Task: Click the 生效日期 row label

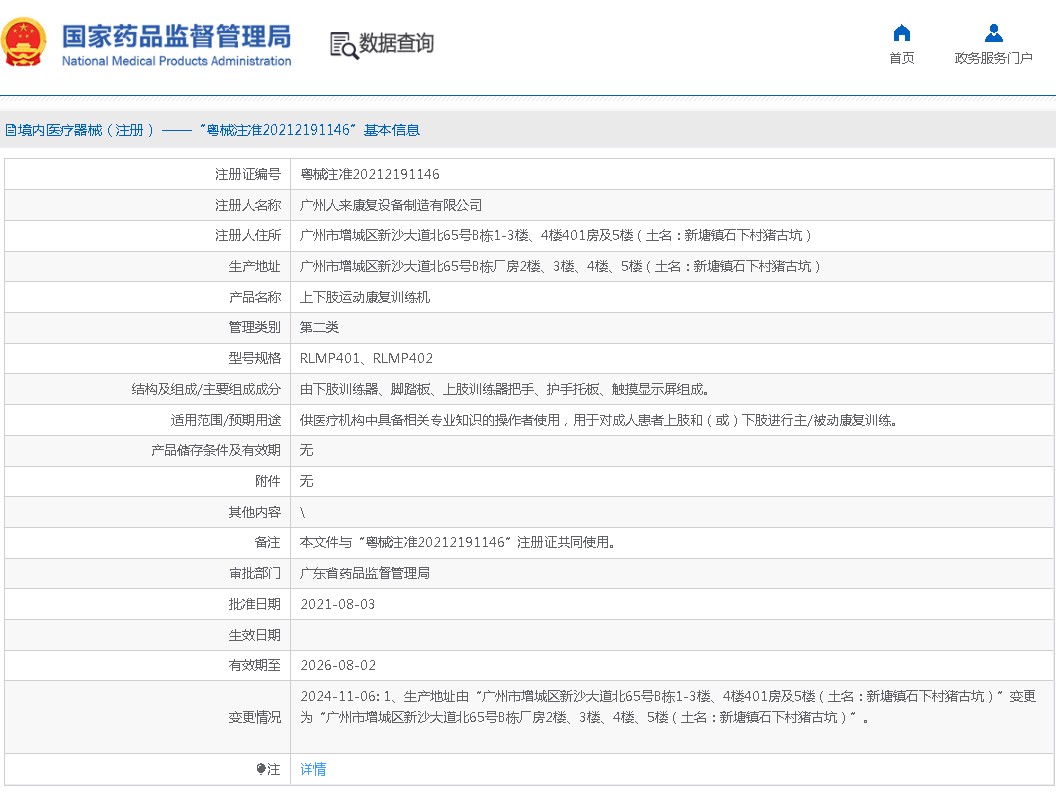Action: [254, 635]
